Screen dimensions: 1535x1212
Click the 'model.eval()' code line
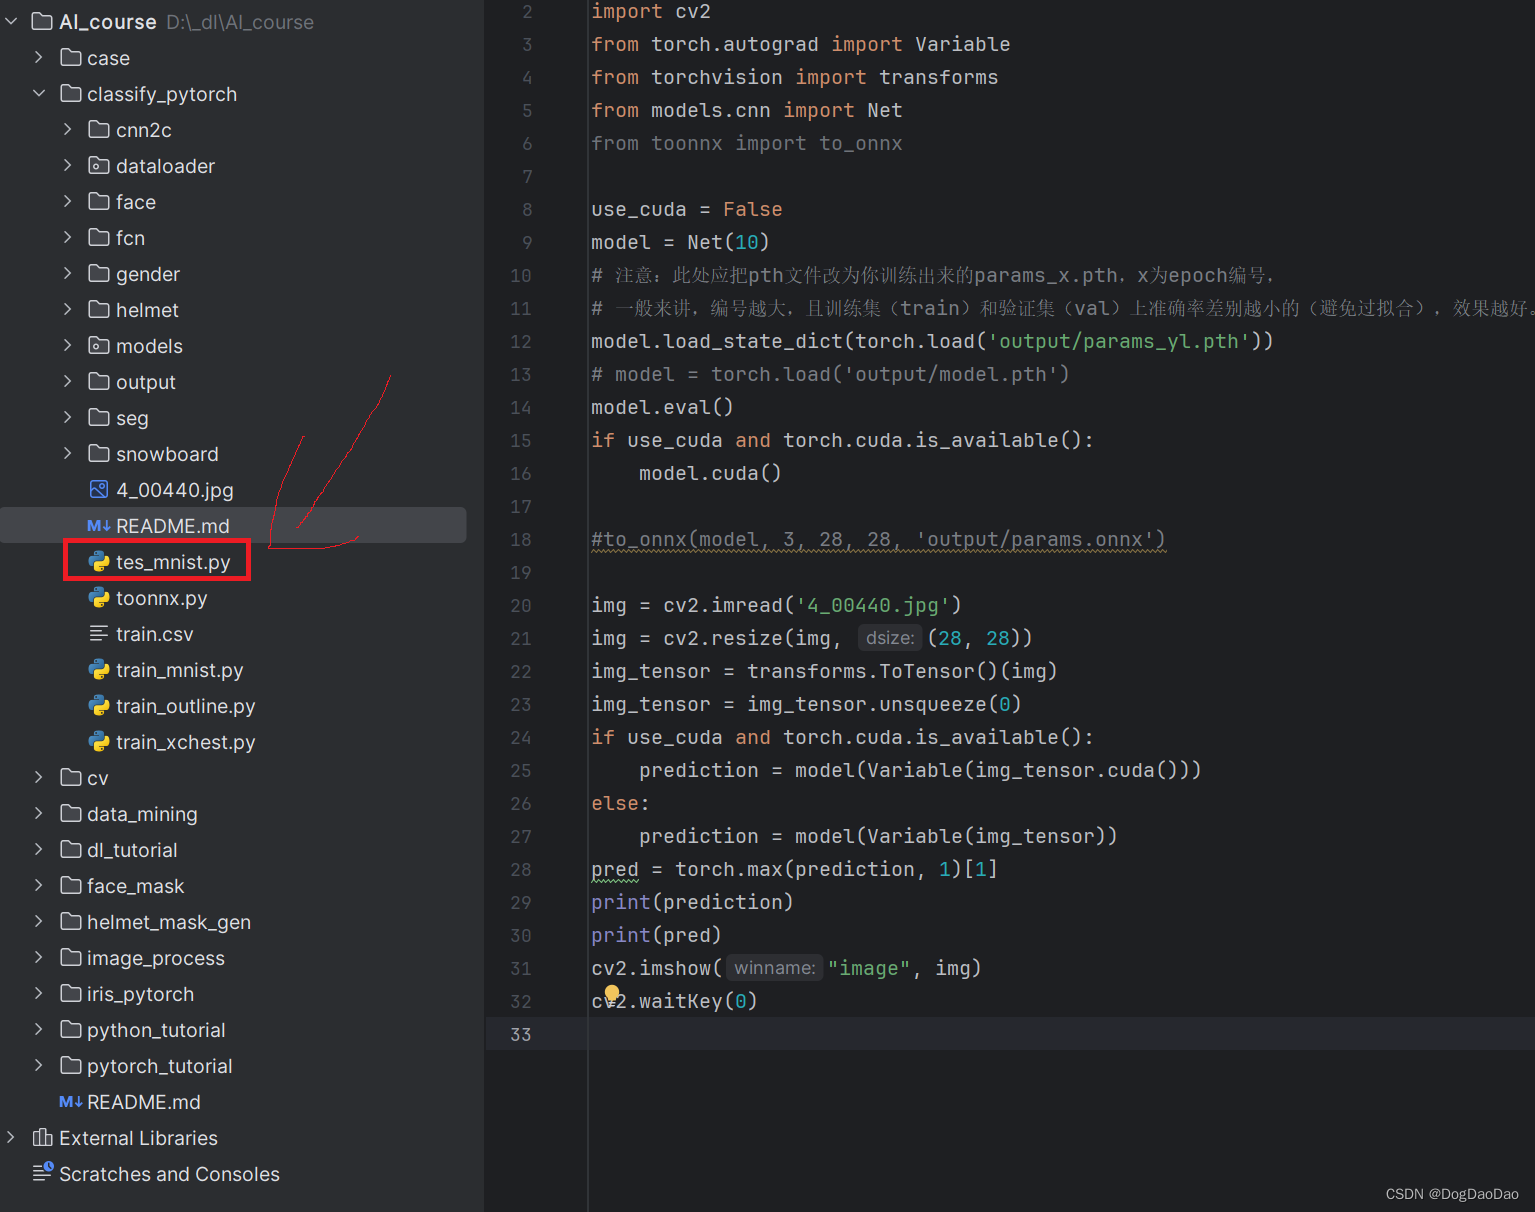(x=662, y=407)
